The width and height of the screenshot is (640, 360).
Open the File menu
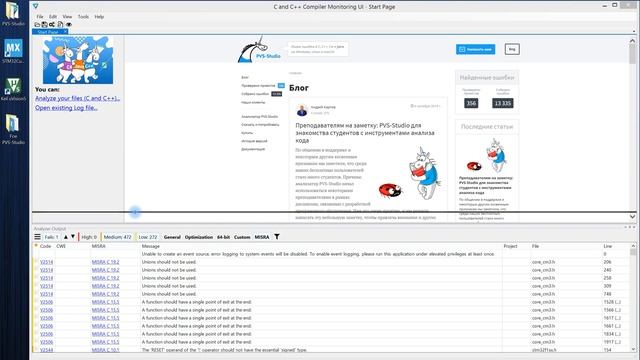[40, 17]
